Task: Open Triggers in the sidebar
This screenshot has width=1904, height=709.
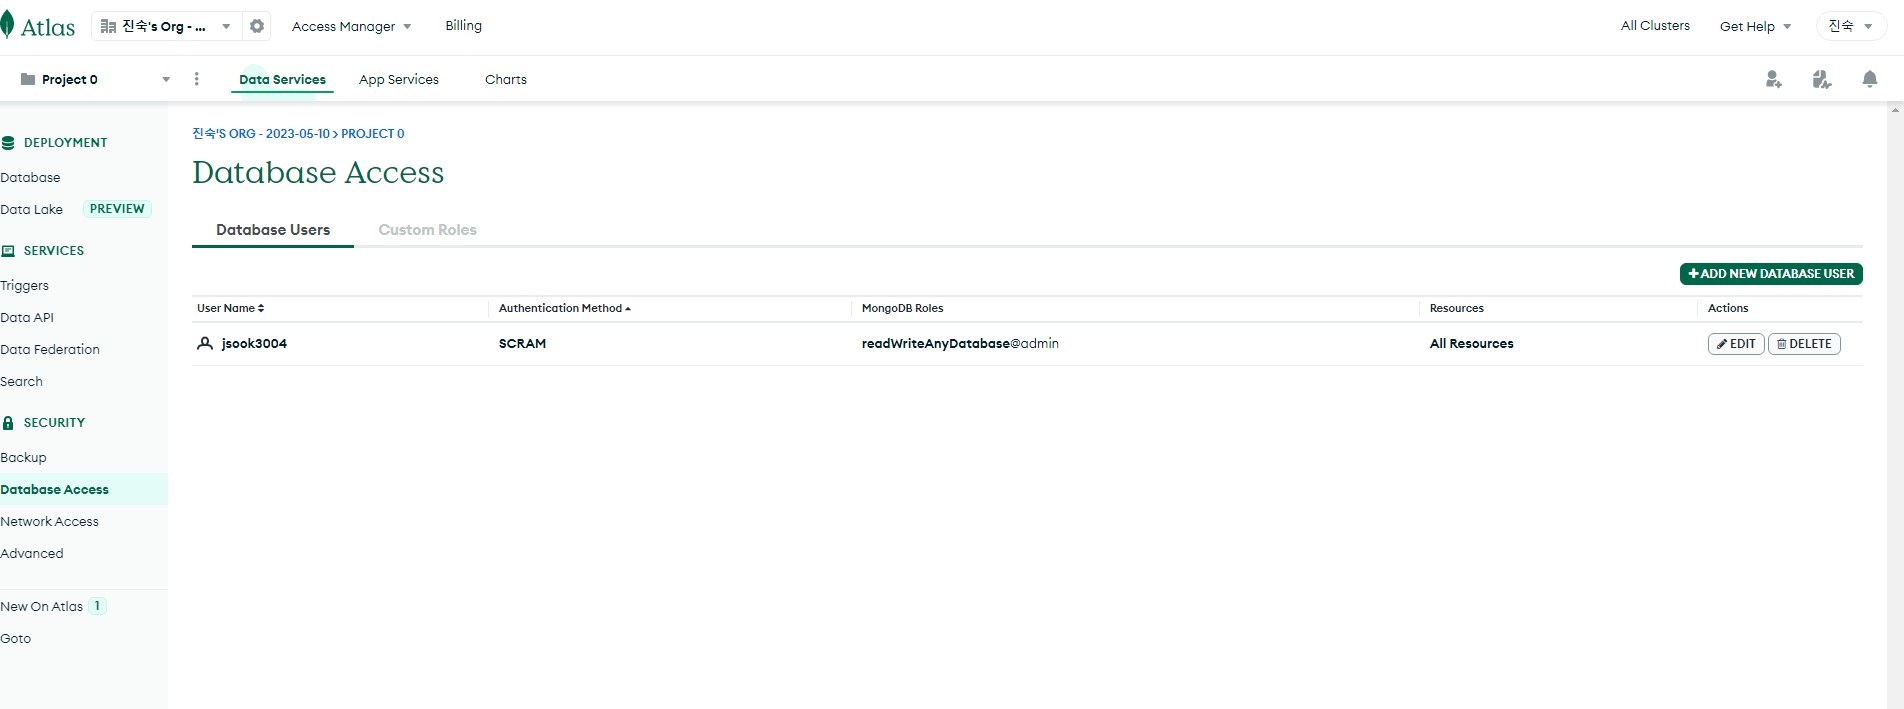Action: pyautogui.click(x=24, y=285)
